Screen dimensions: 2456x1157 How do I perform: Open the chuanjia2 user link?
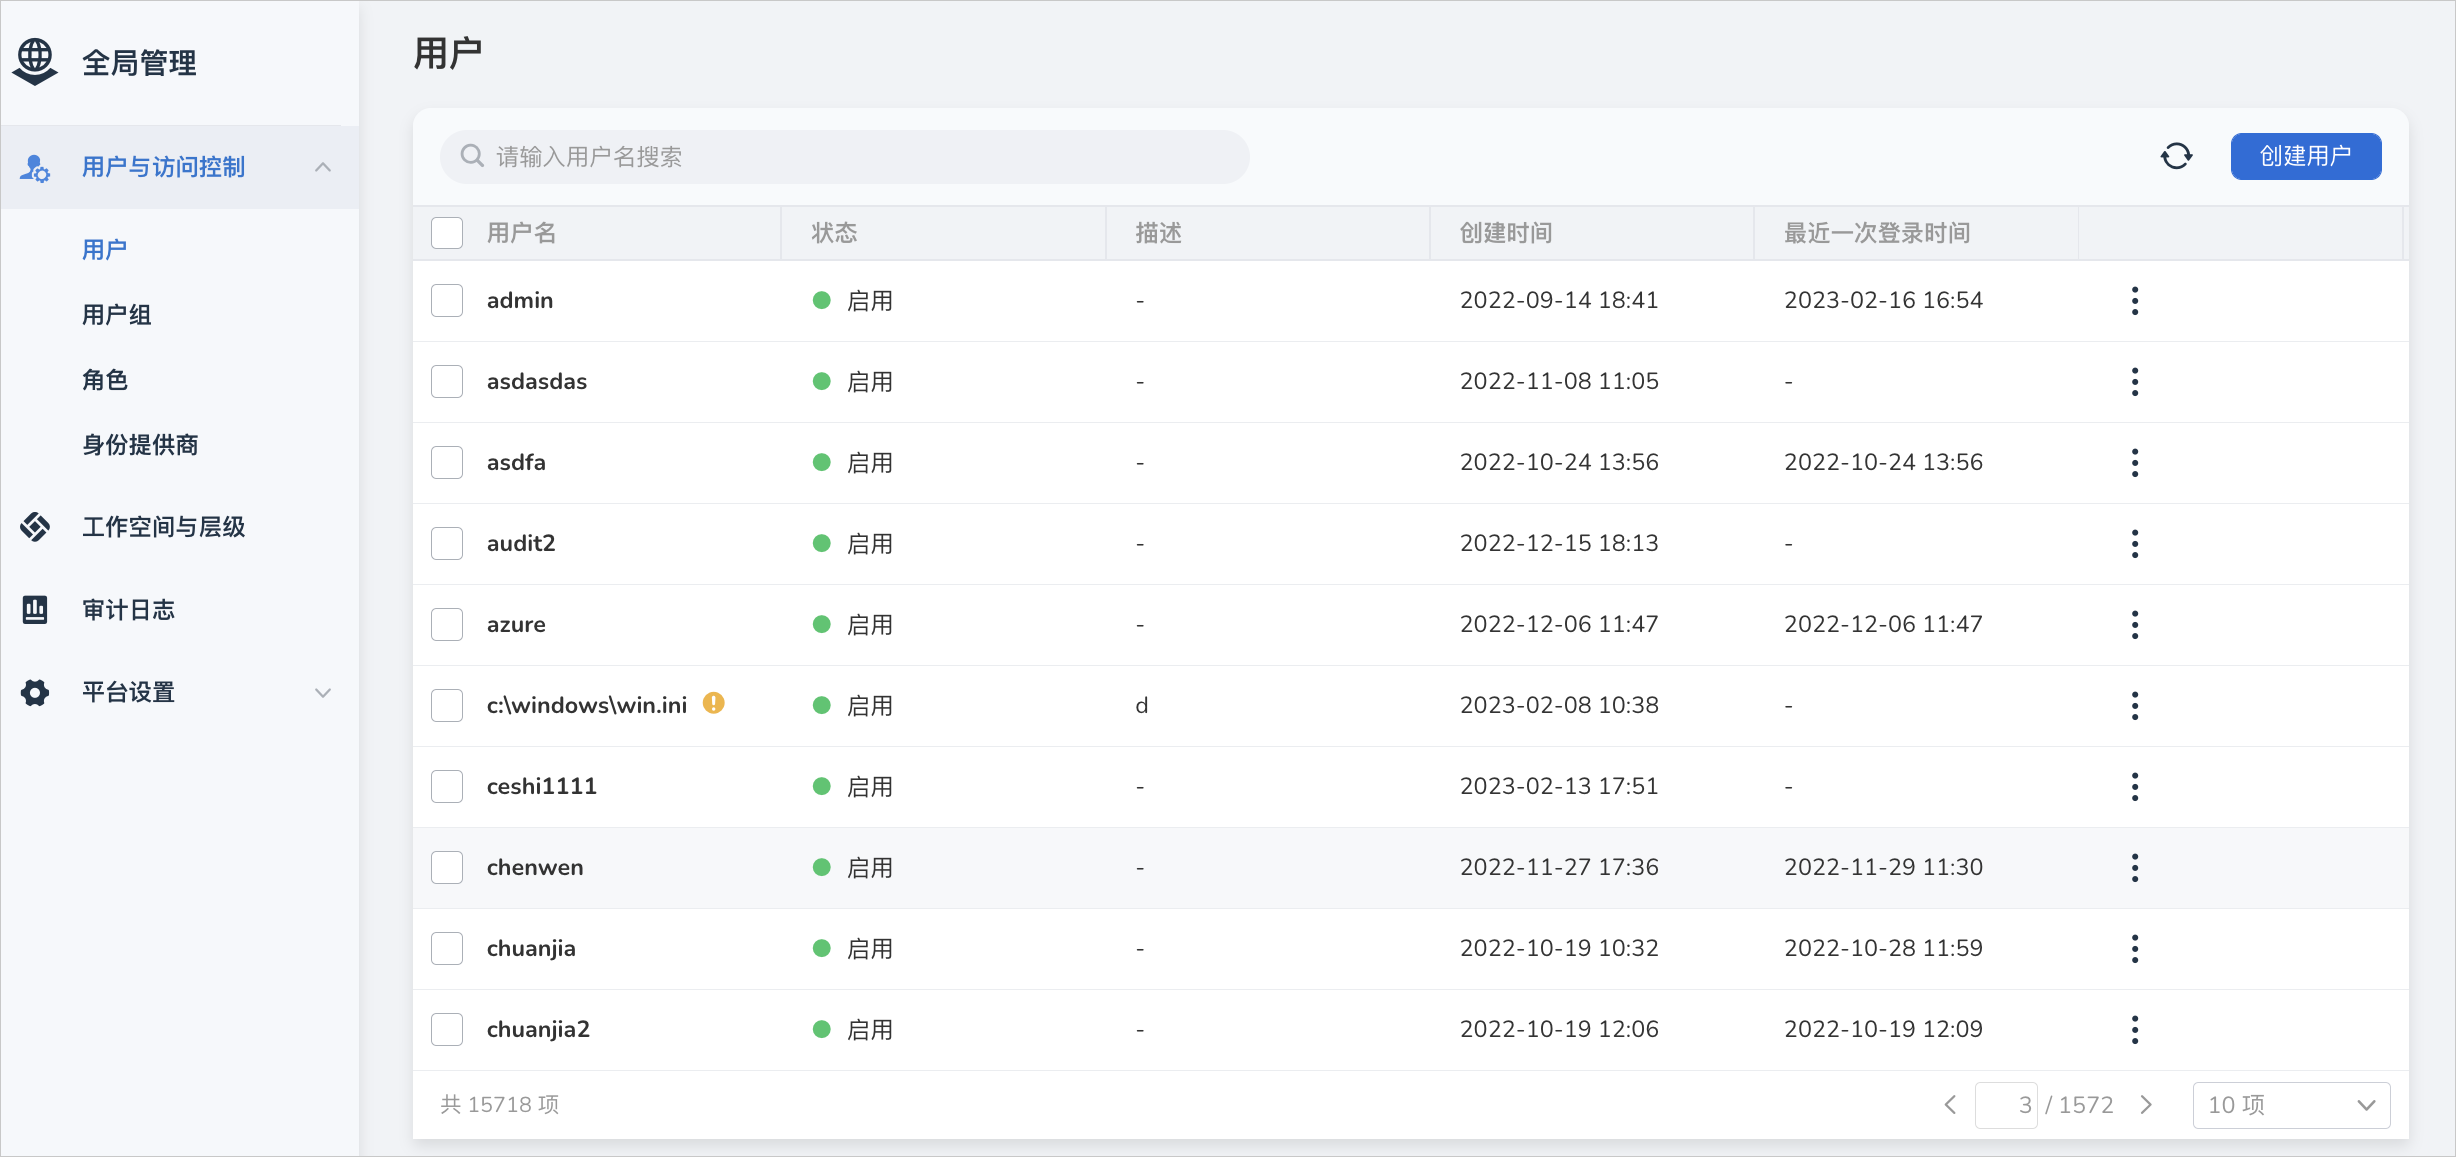[x=538, y=1029]
